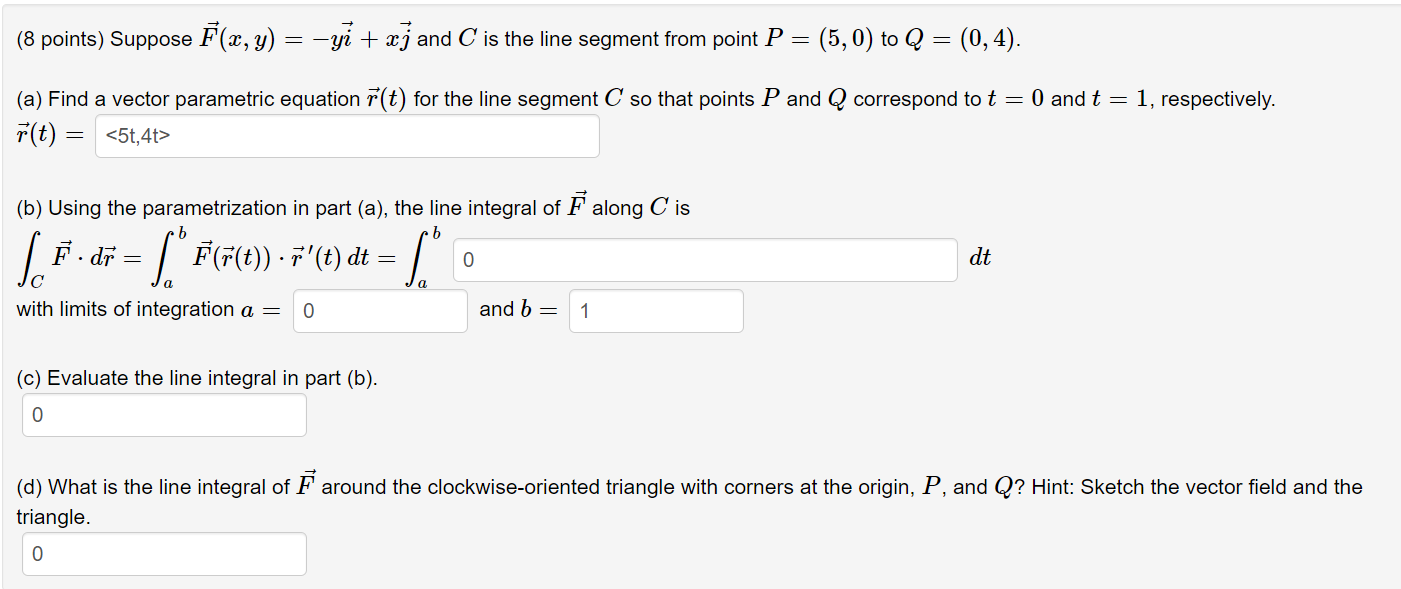Select the parametric equation text in part (a)
The width and height of the screenshot is (1401, 589).
coord(135,135)
